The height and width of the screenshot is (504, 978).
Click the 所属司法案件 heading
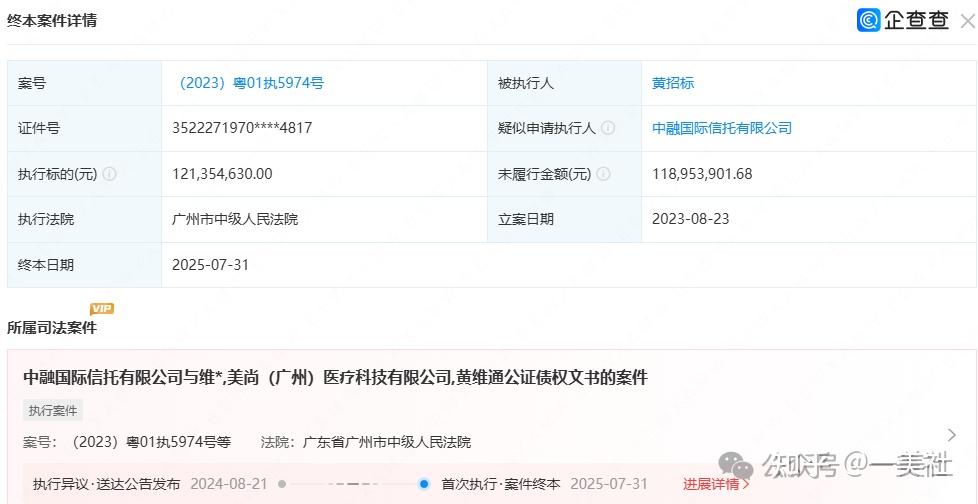(52, 327)
